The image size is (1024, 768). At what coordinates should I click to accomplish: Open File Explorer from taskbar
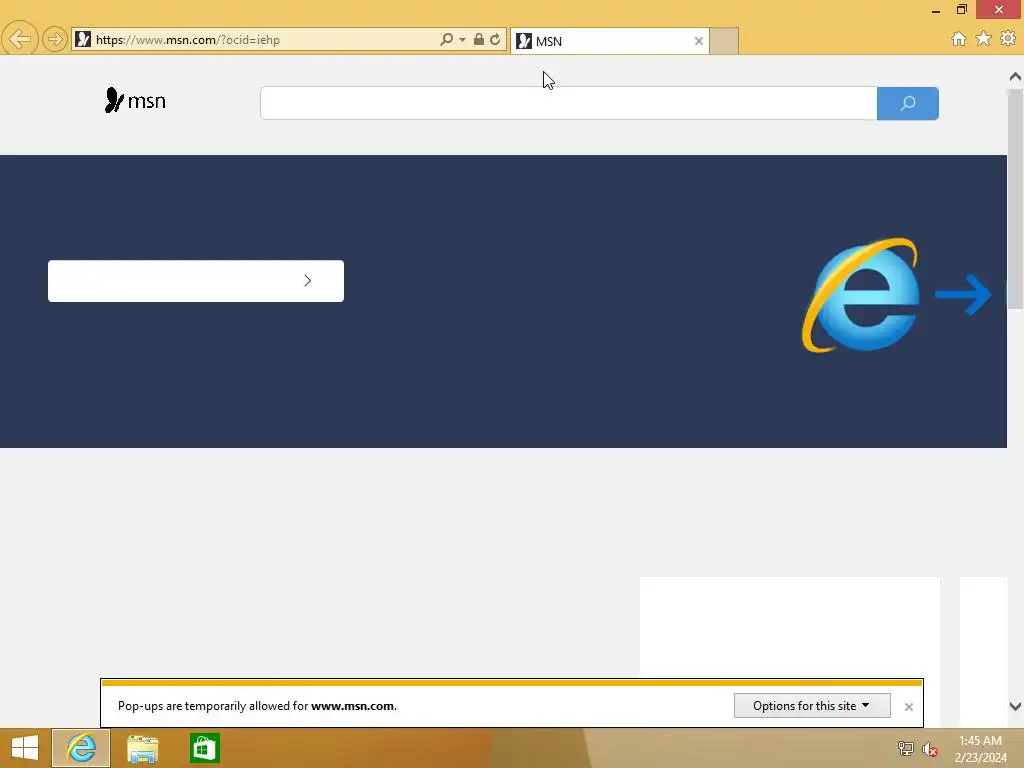pyautogui.click(x=142, y=748)
